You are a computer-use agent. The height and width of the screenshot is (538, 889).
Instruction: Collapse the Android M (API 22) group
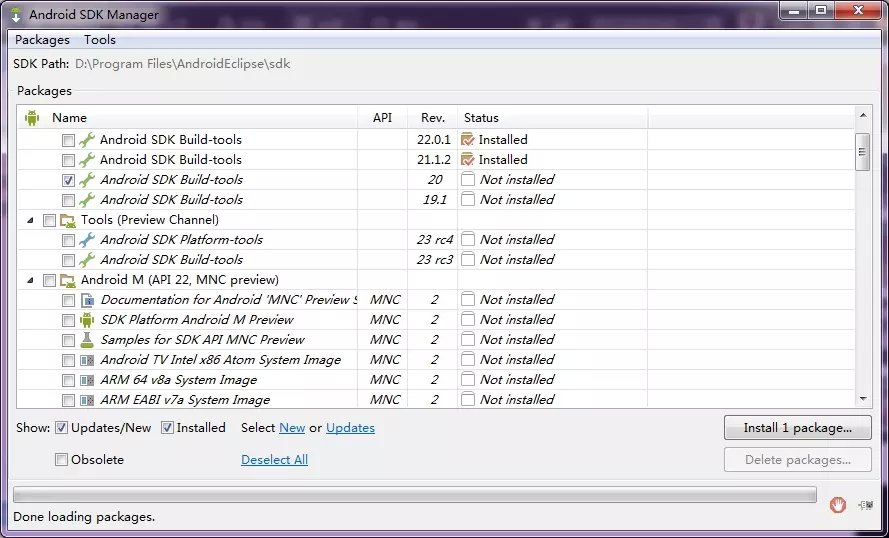click(x=31, y=280)
